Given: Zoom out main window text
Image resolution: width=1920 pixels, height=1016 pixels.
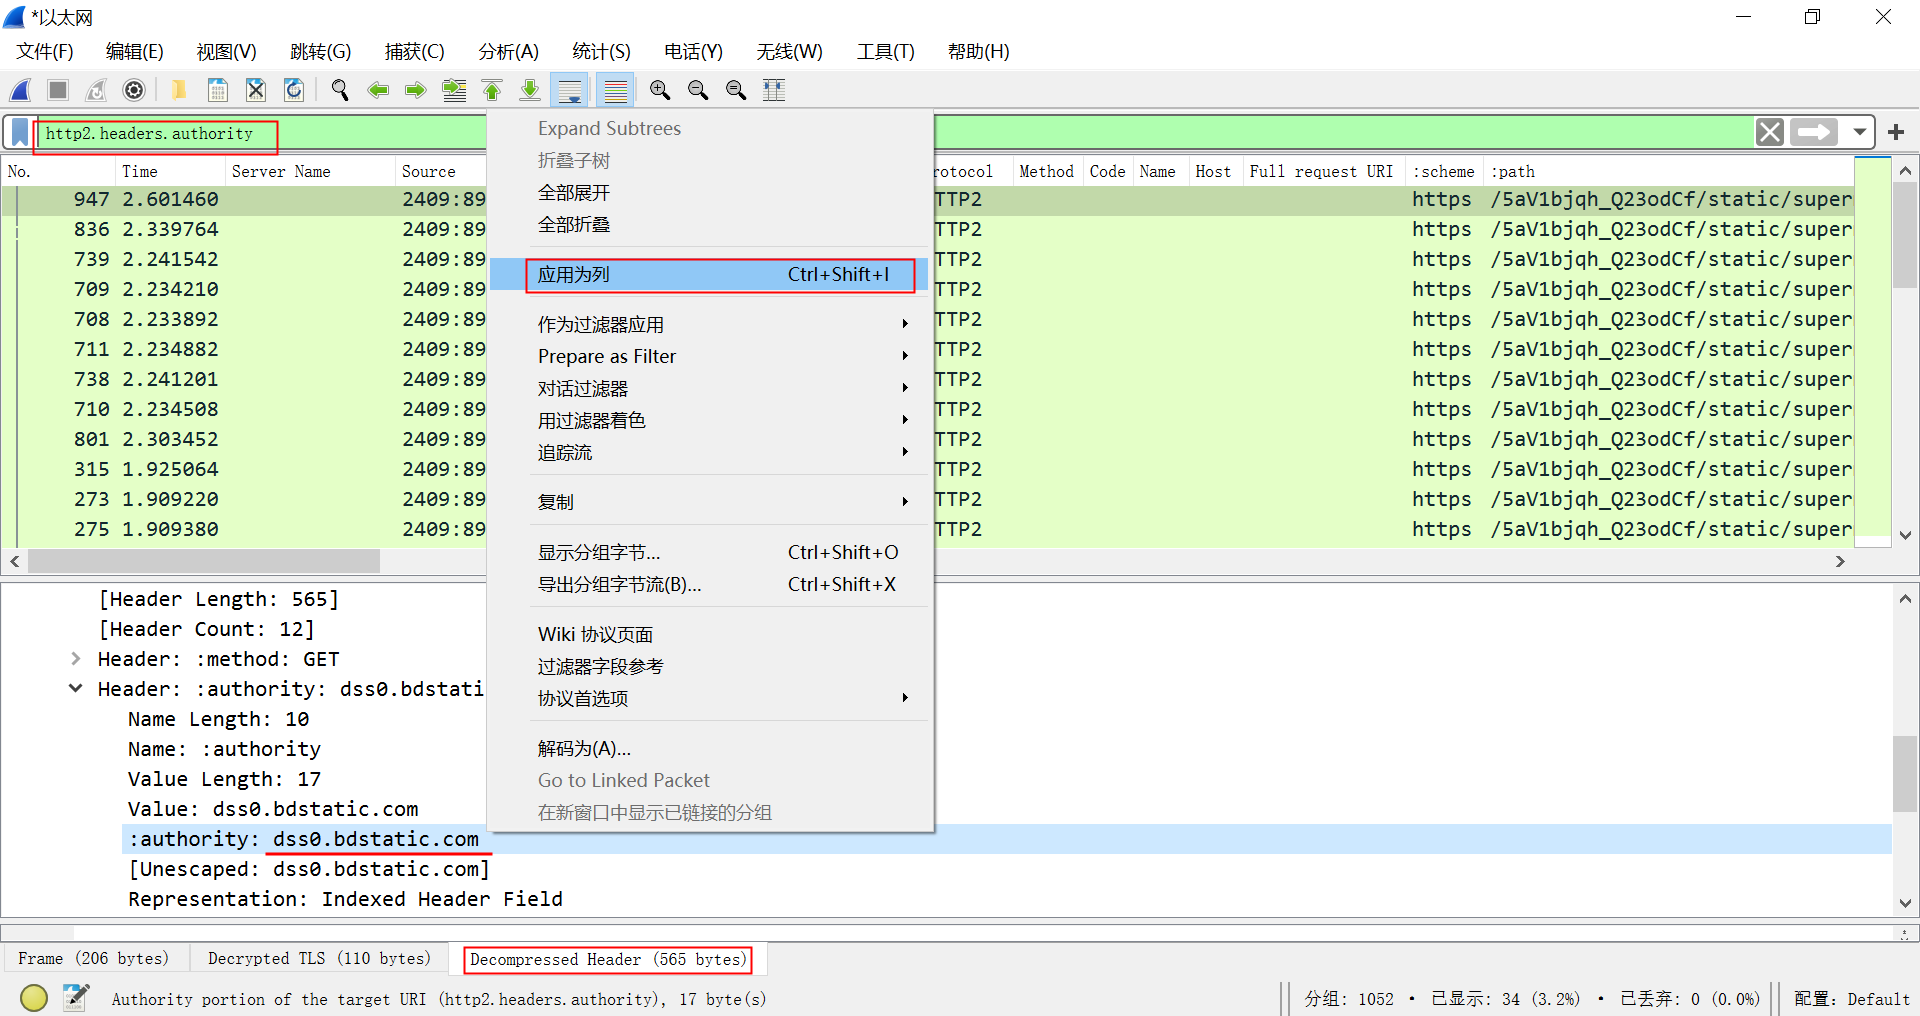Looking at the screenshot, I should 698,90.
